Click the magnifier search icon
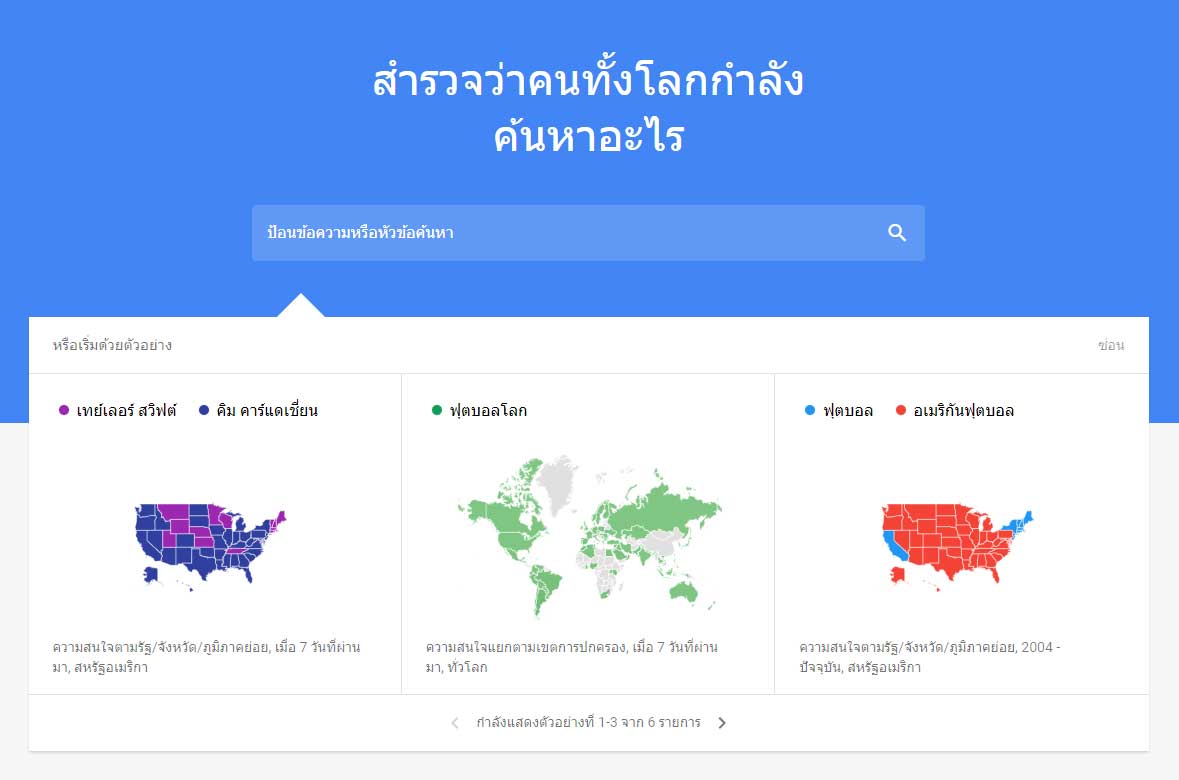Screen dimensions: 1179x780 point(896,232)
